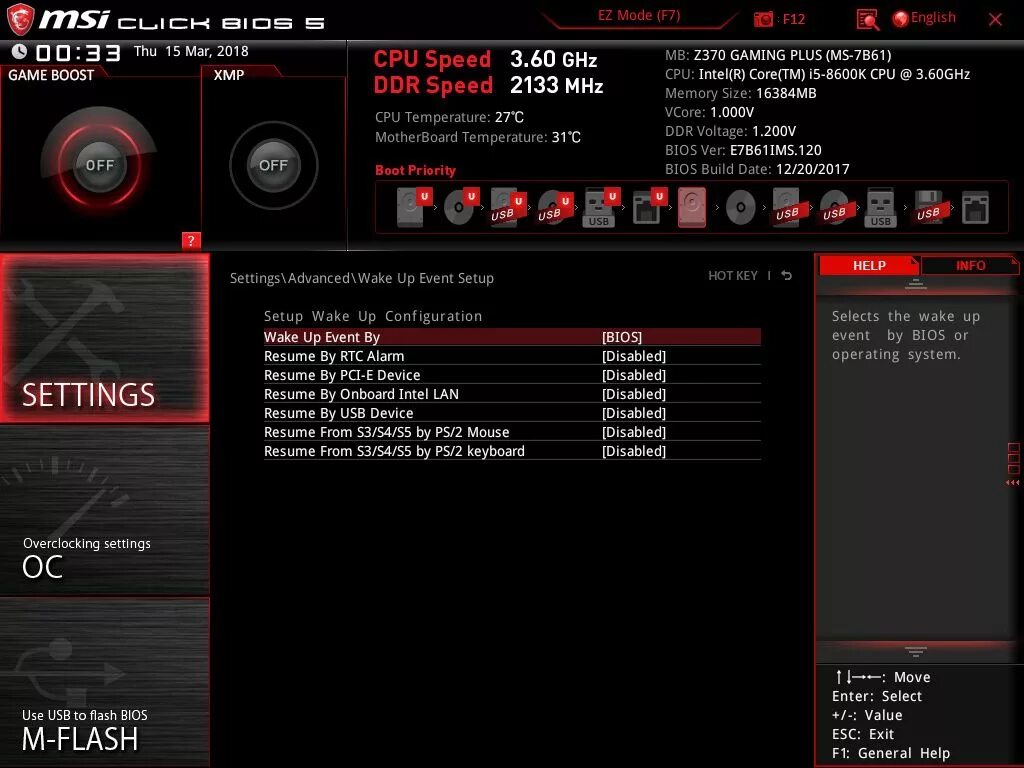Image resolution: width=1024 pixels, height=768 pixels.
Task: Click the DDR Speed 2133 MHz readout
Action: click(x=488, y=85)
